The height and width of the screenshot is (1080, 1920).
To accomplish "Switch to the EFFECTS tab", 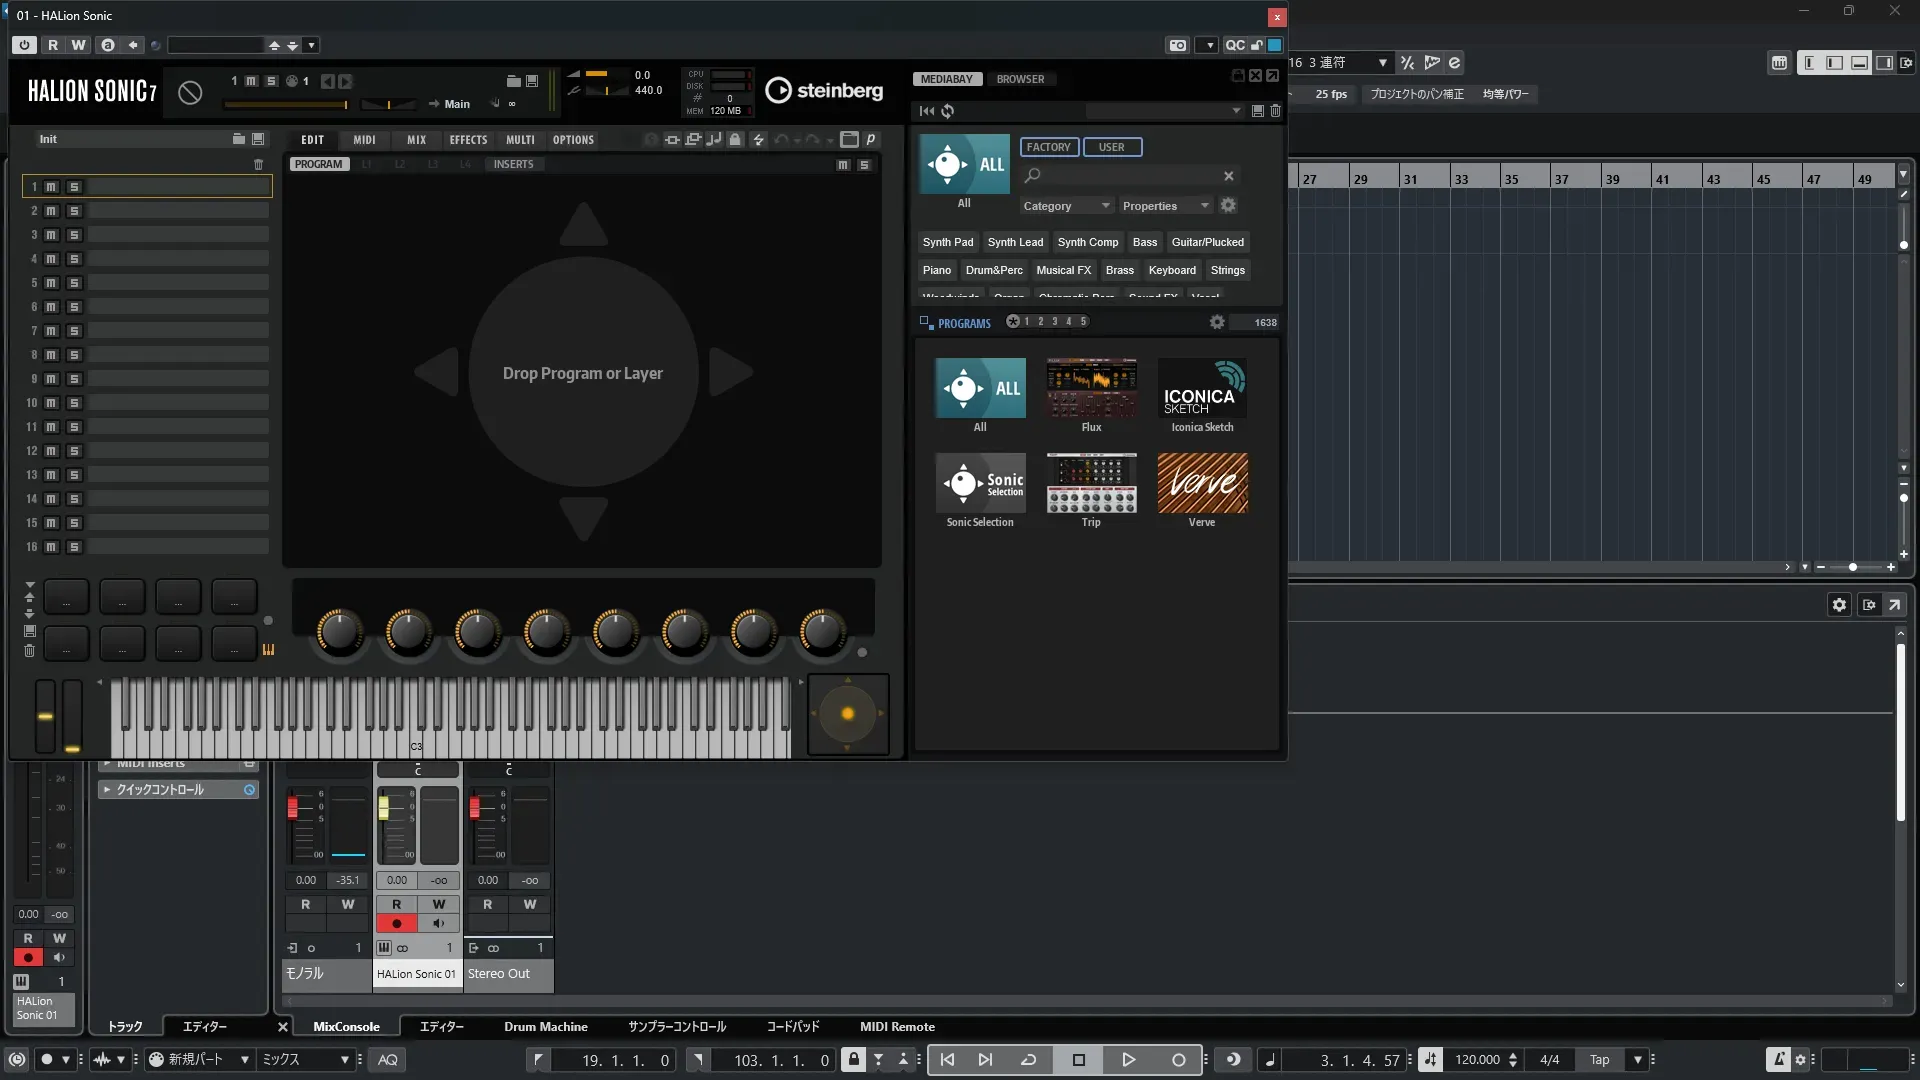I will click(x=468, y=140).
